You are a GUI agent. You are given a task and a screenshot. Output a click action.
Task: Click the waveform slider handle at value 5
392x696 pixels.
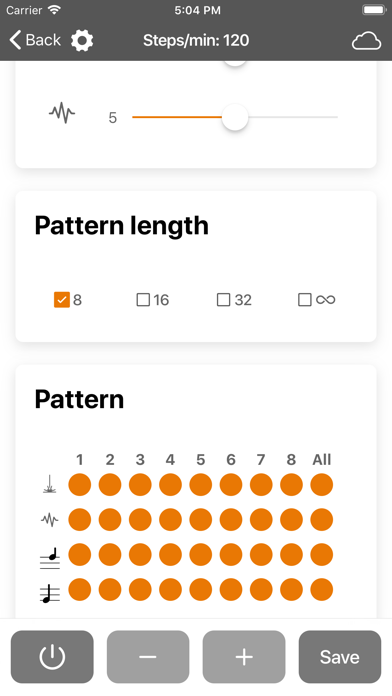pos(235,117)
